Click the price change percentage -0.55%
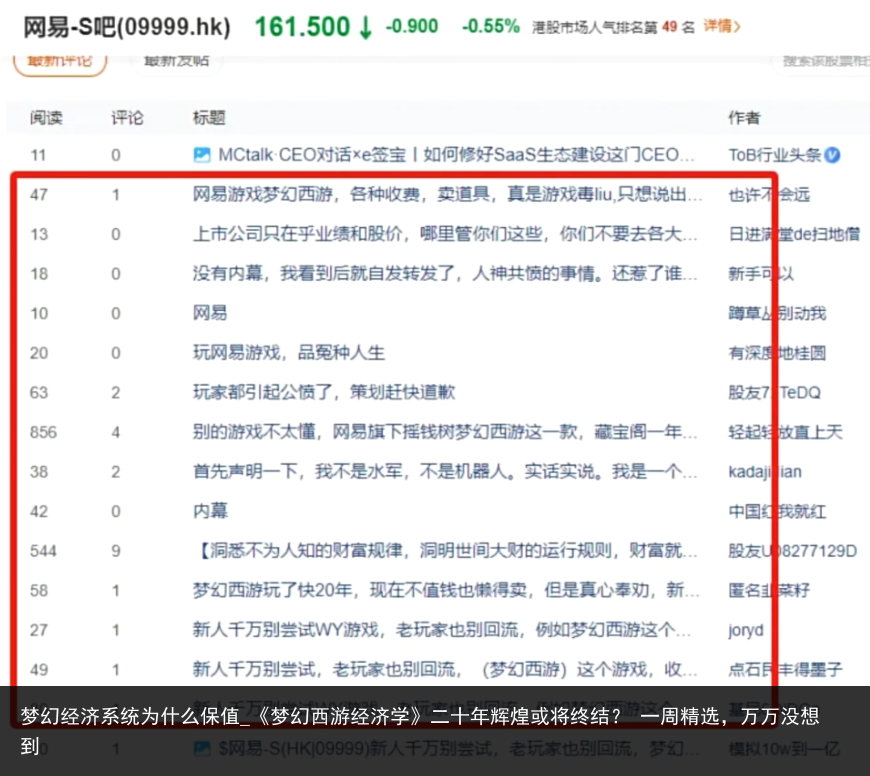Image resolution: width=870 pixels, height=776 pixels. click(490, 26)
